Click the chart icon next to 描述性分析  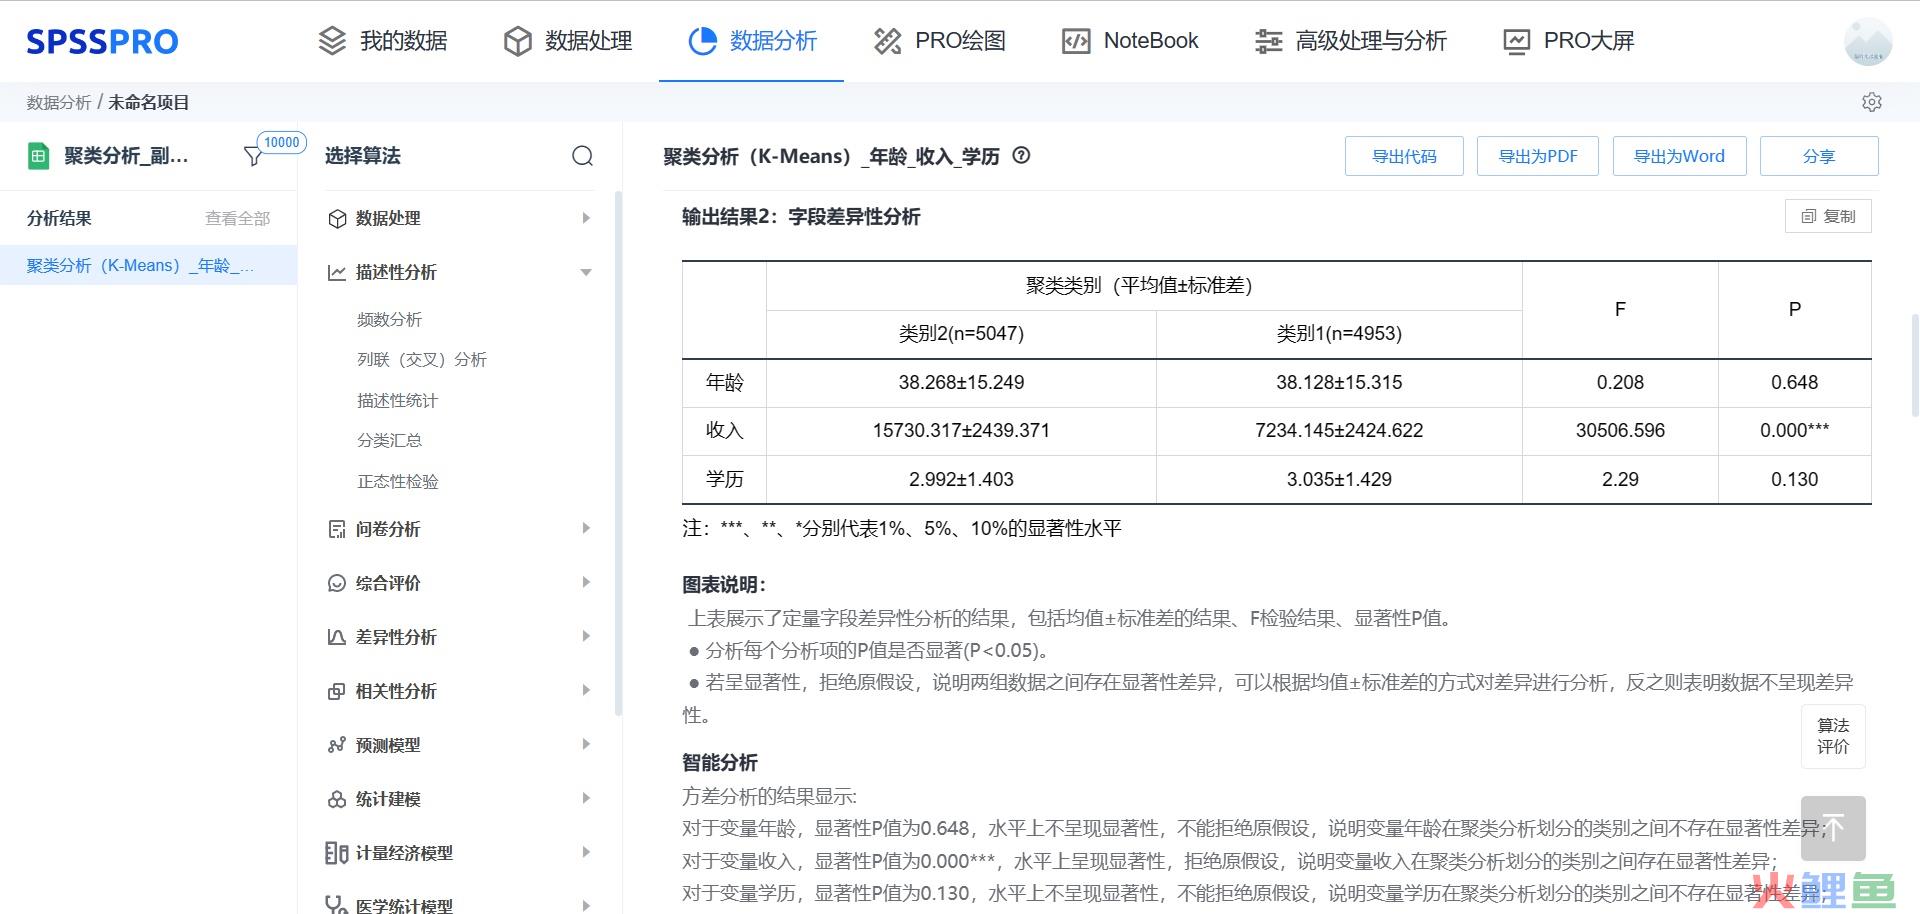tap(337, 272)
